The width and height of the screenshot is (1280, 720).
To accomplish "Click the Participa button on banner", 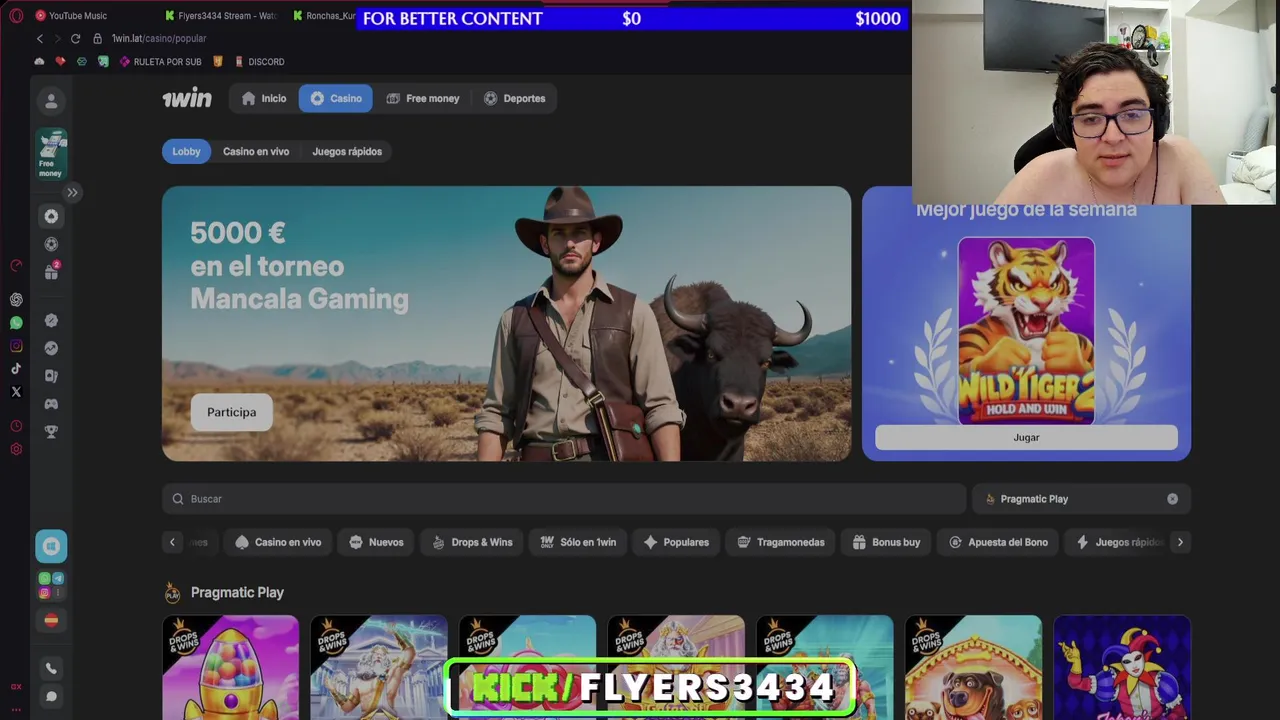I will [231, 412].
